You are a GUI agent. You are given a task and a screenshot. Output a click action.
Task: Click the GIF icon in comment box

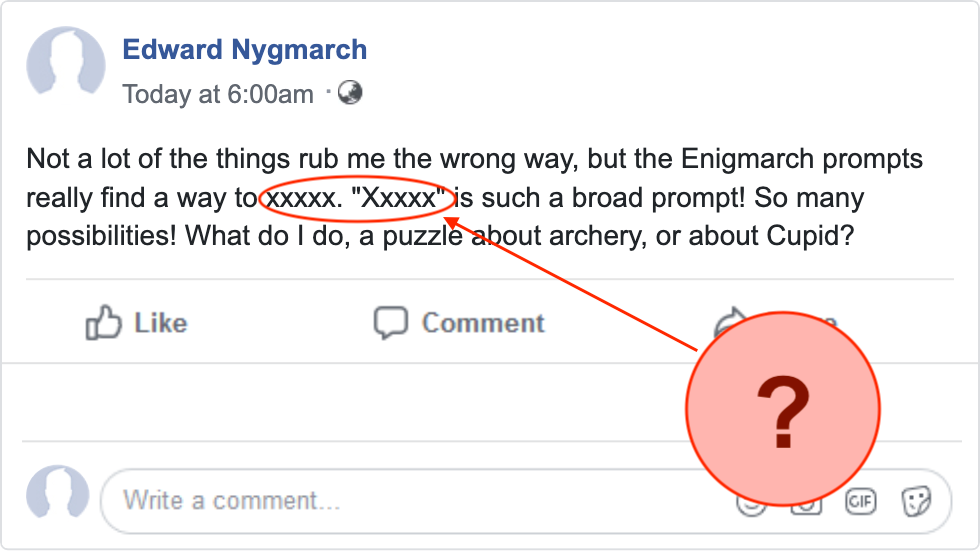pos(861,501)
